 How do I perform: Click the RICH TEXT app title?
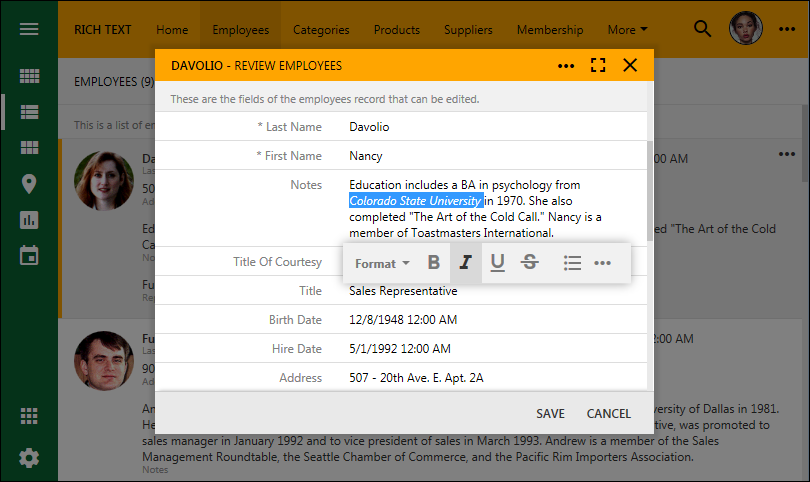tap(102, 29)
